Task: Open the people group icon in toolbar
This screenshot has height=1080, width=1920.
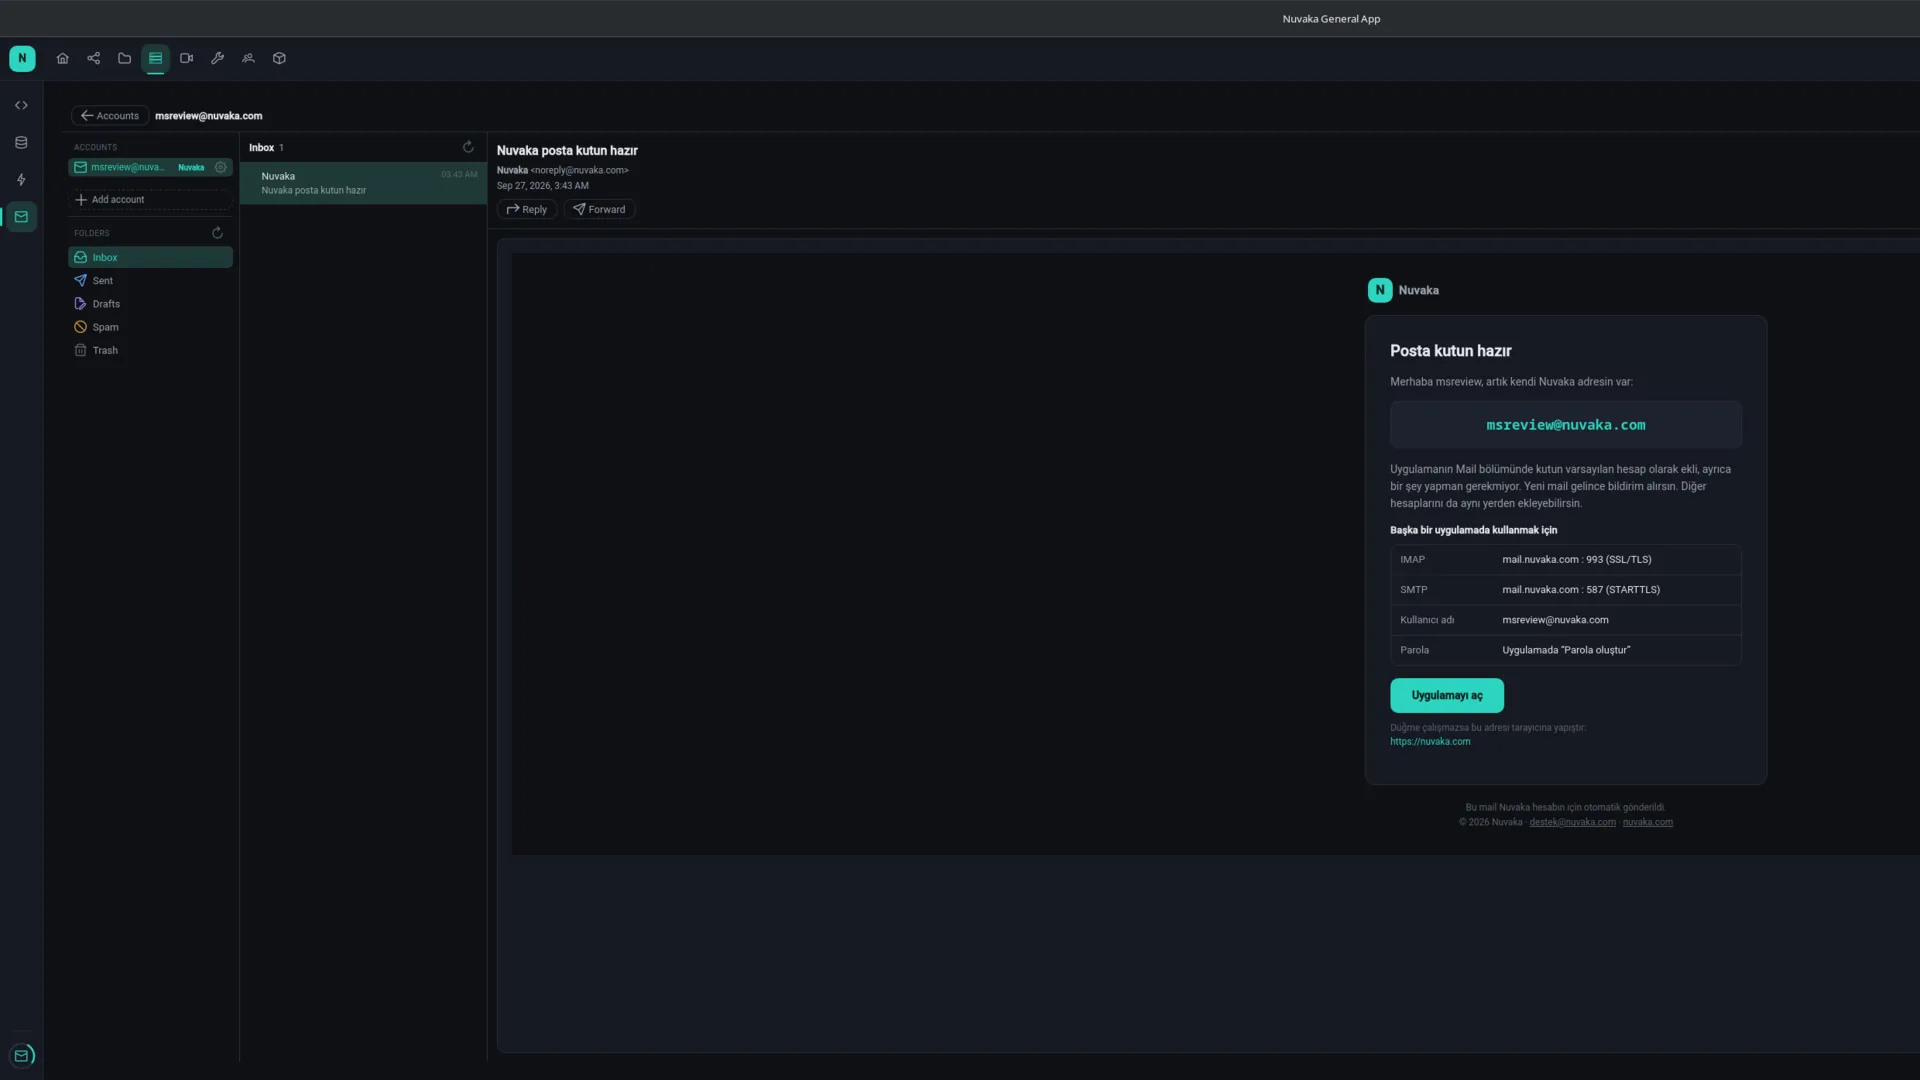Action: [248, 58]
